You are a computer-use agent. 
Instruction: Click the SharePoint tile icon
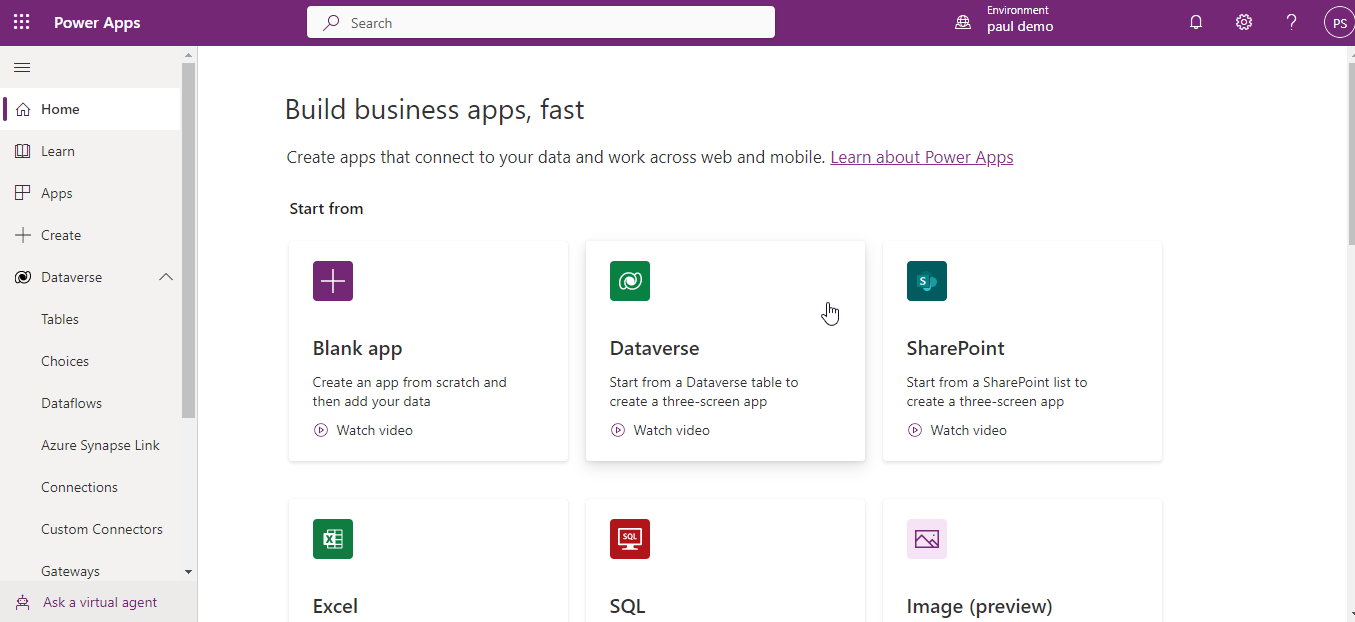coord(926,281)
